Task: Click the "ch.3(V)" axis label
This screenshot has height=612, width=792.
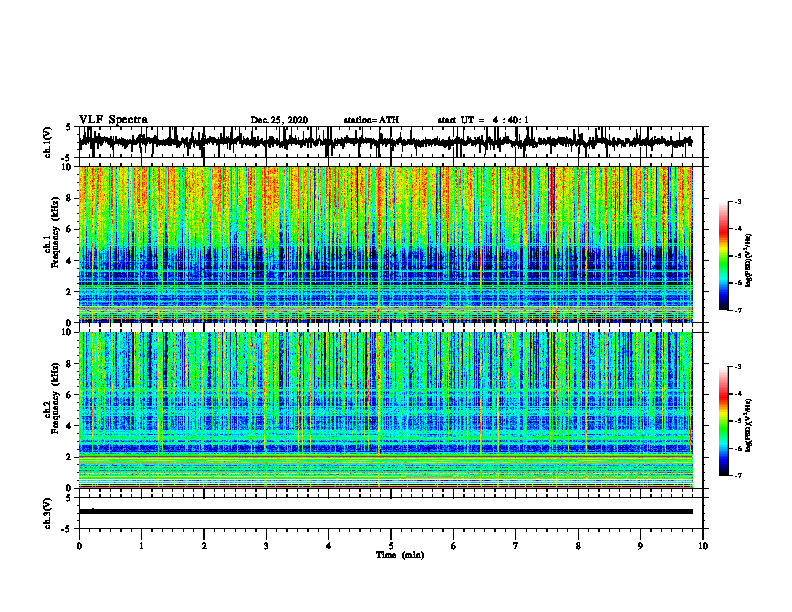Action: click(47, 513)
